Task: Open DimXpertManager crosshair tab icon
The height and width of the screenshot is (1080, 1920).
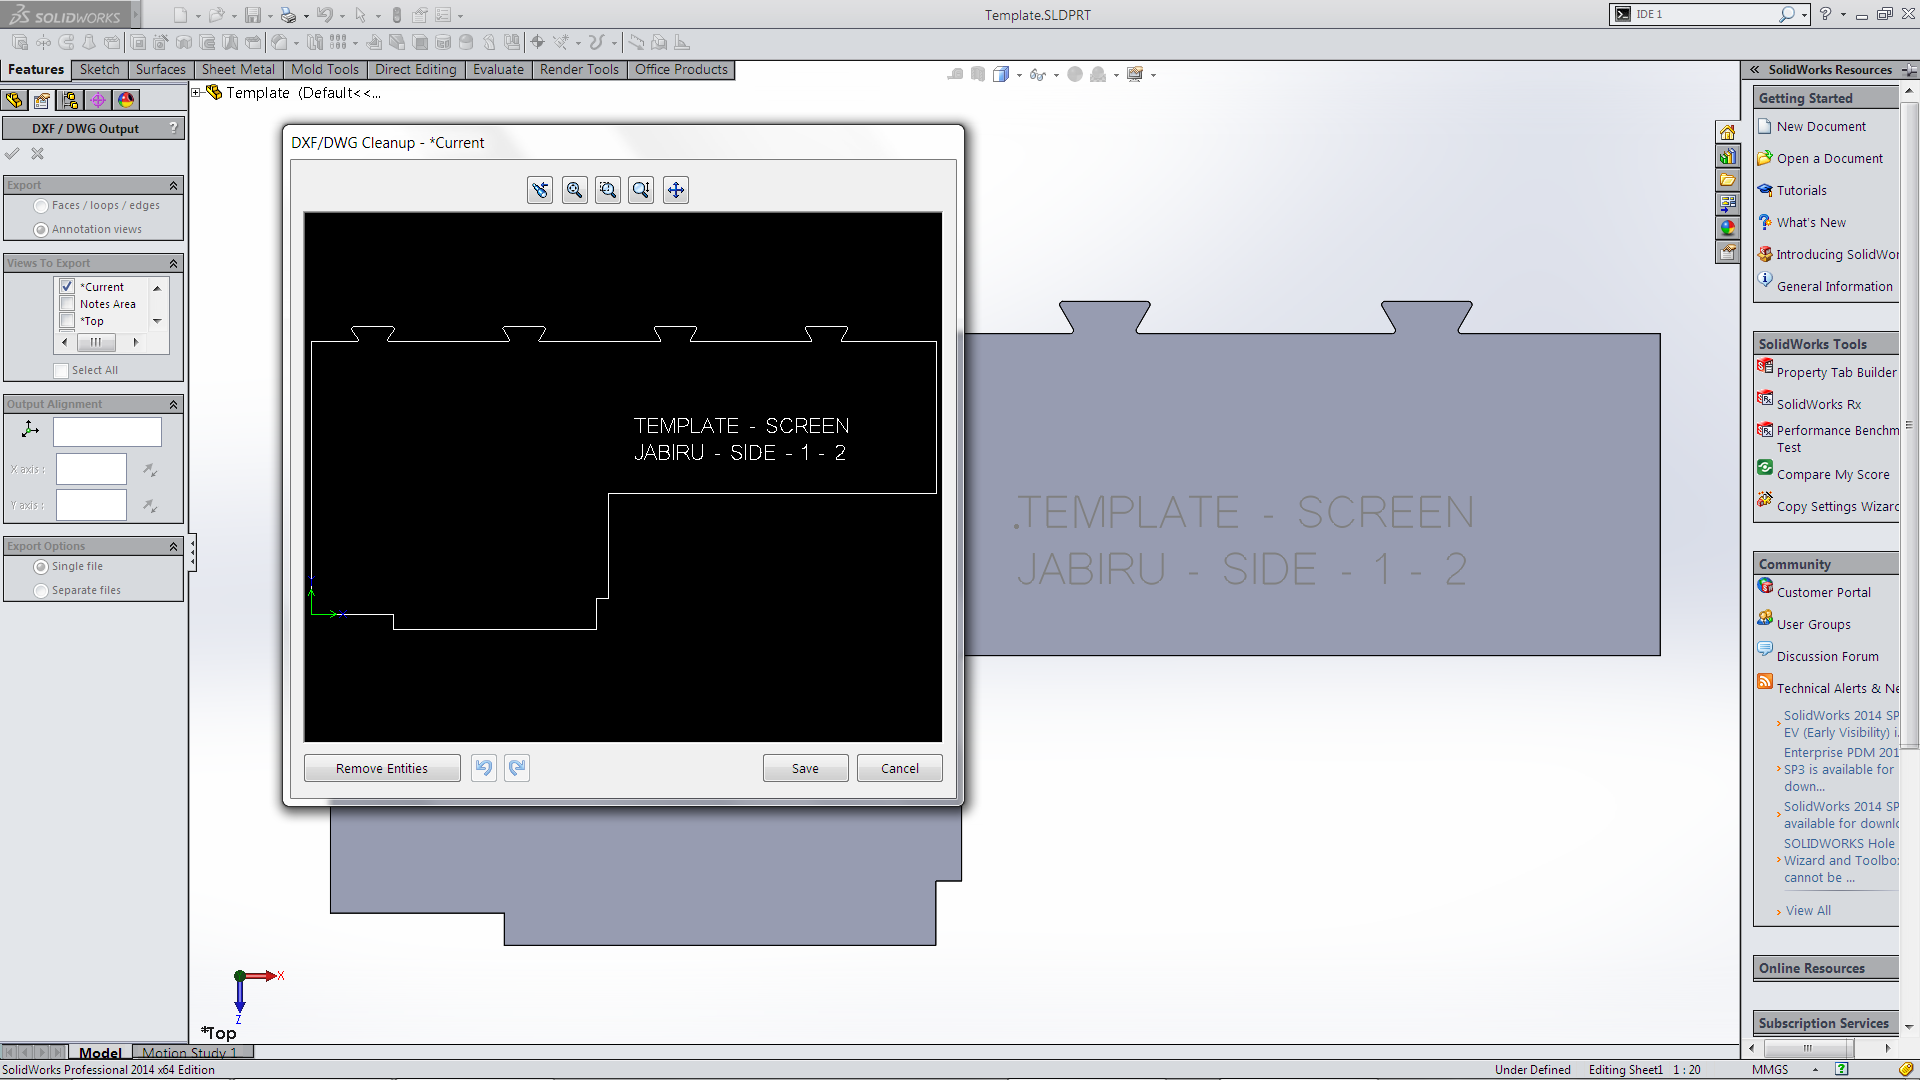Action: 98,100
